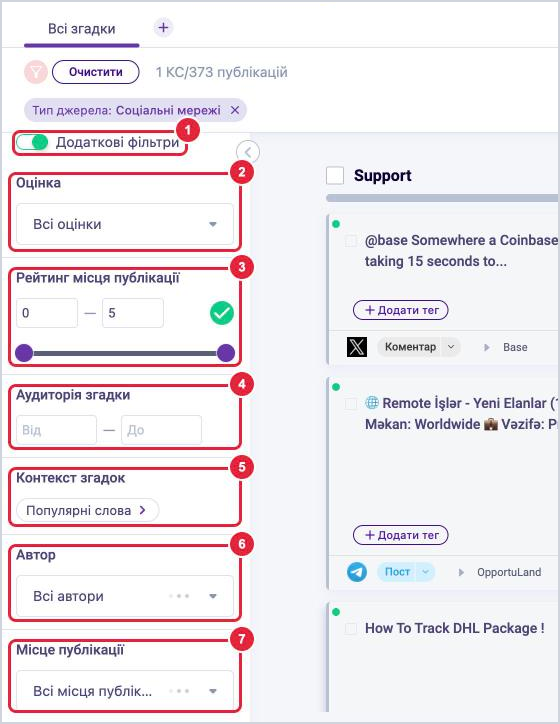
Task: Select the @base Coinbase mention checkbox
Action: tap(351, 241)
